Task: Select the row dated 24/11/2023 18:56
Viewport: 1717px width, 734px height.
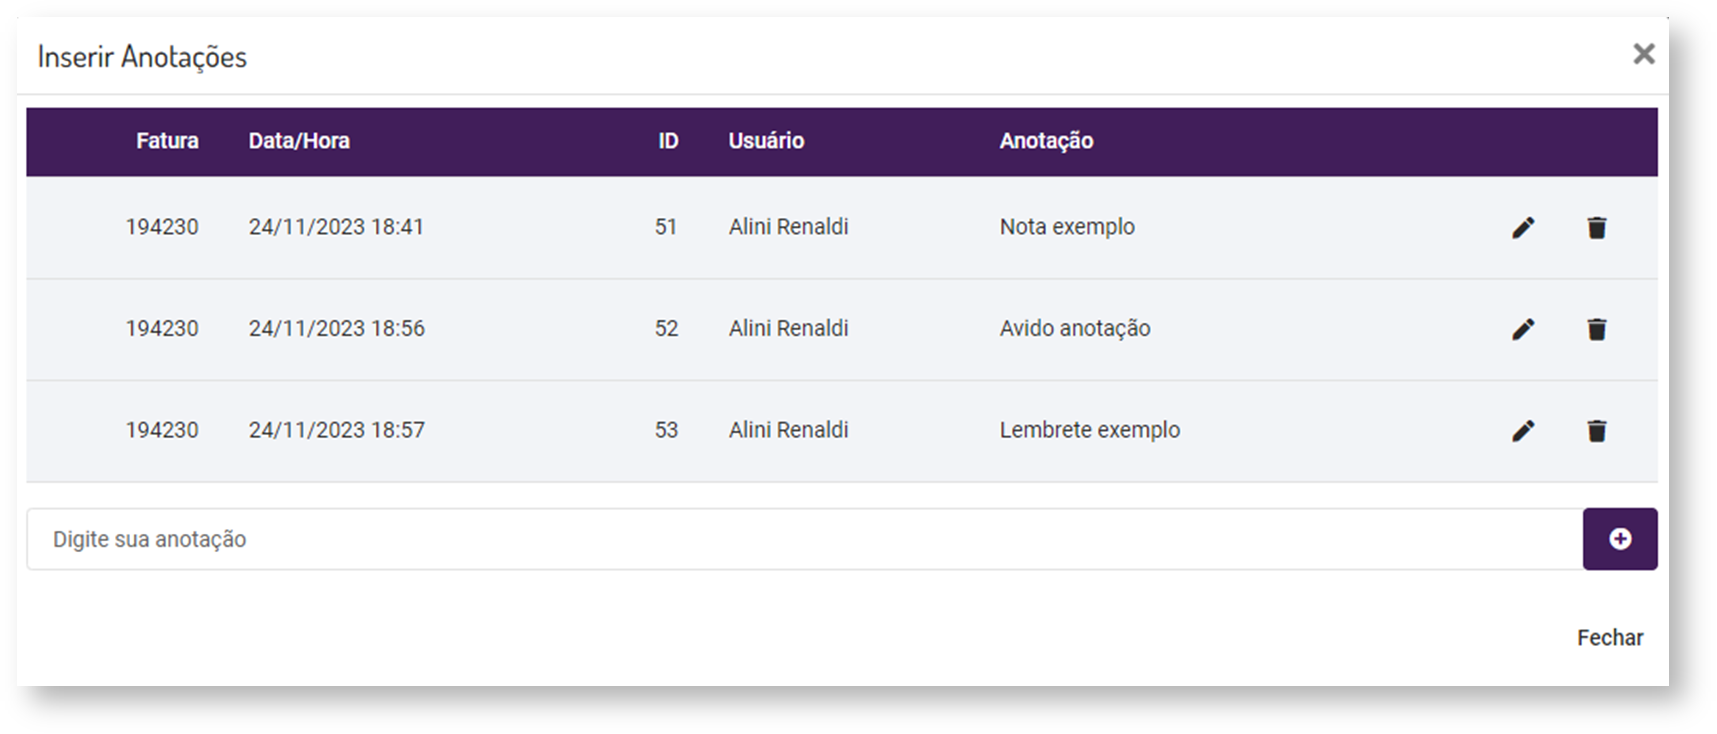Action: (x=337, y=329)
